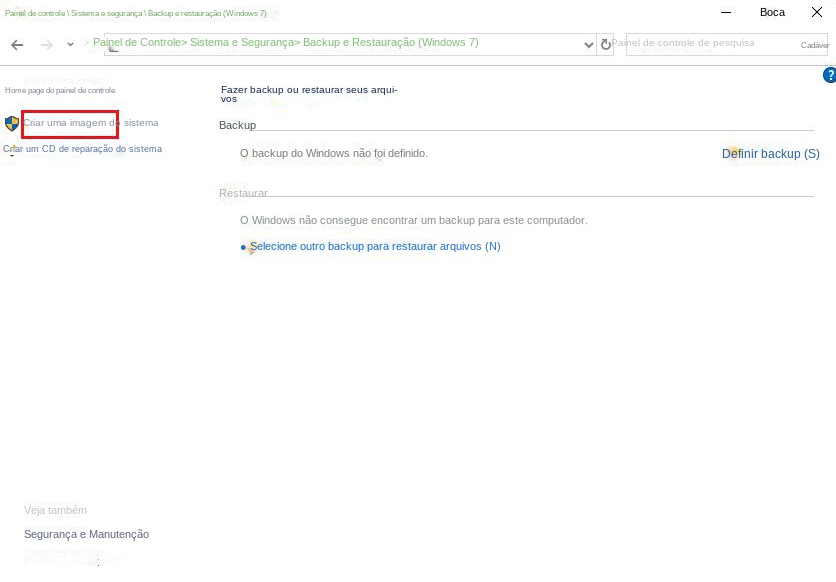Select Backup e Restauração (Windows 7) breadcrumb
The width and height of the screenshot is (836, 582).
390,43
